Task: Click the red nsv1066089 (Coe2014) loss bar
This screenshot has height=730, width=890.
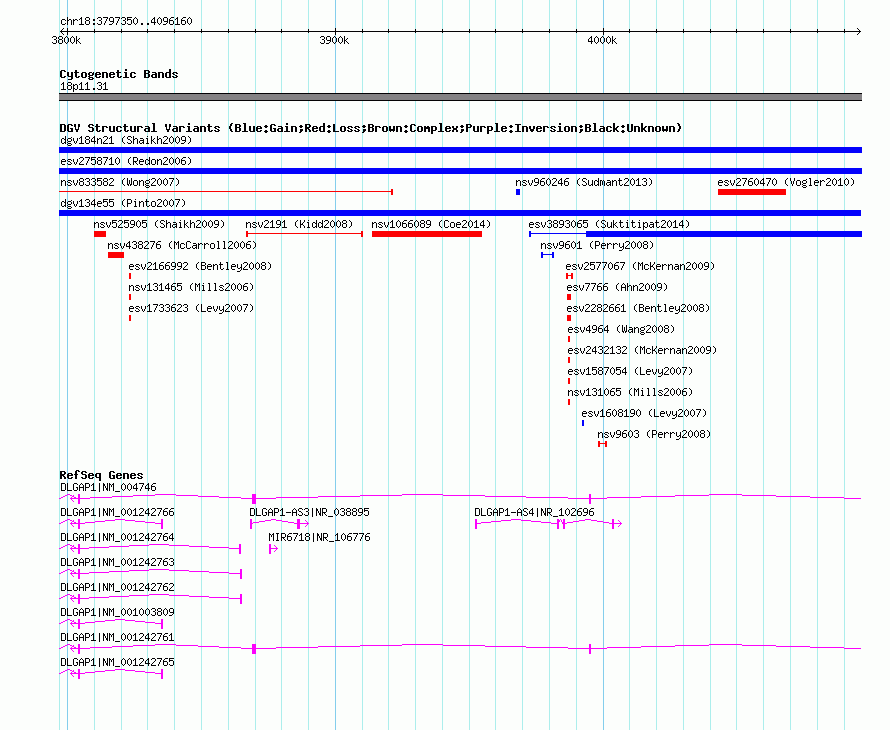Action: [x=427, y=234]
